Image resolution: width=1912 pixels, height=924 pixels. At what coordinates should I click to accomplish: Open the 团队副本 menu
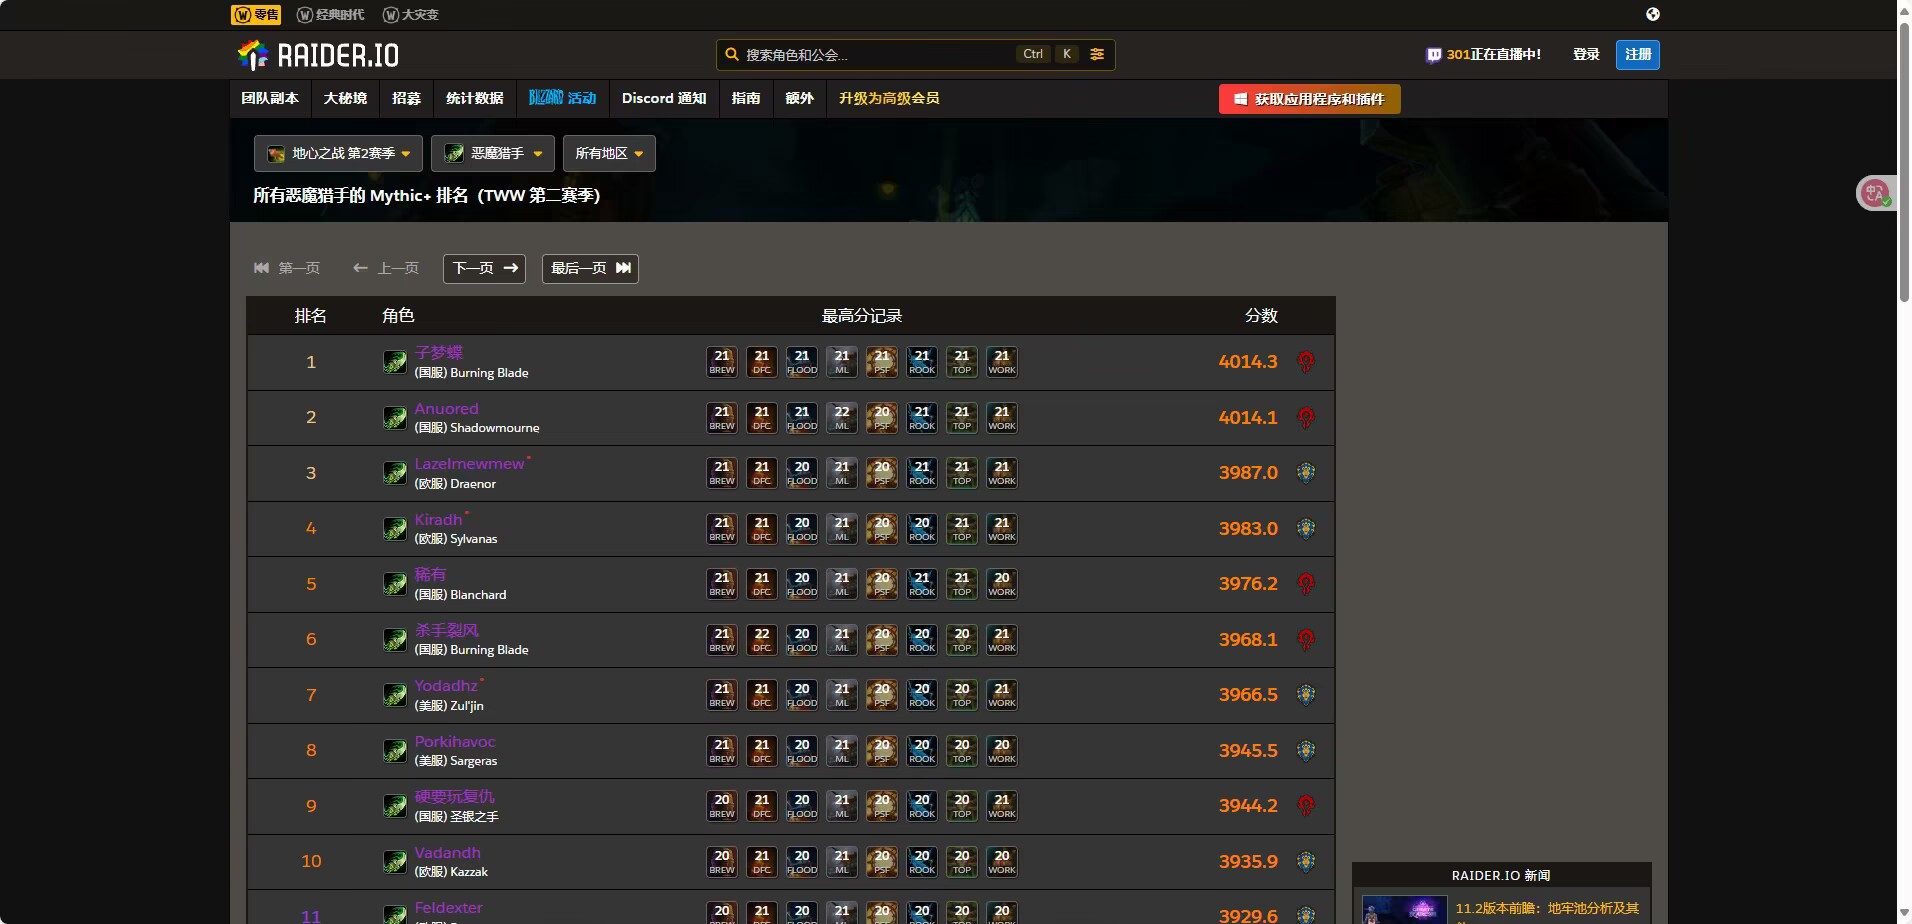(270, 98)
